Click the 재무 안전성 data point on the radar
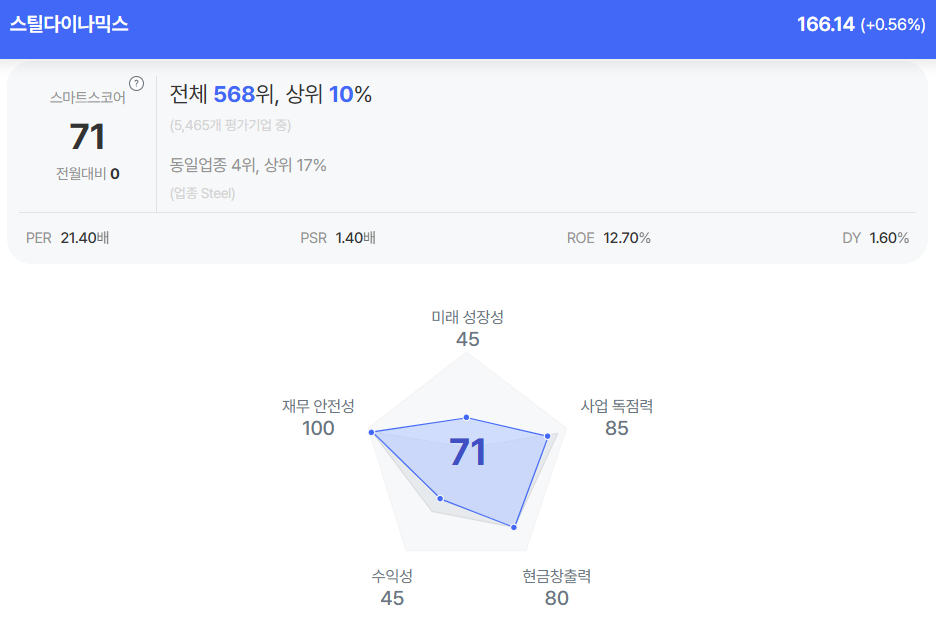Image resolution: width=936 pixels, height=631 pixels. [x=372, y=433]
